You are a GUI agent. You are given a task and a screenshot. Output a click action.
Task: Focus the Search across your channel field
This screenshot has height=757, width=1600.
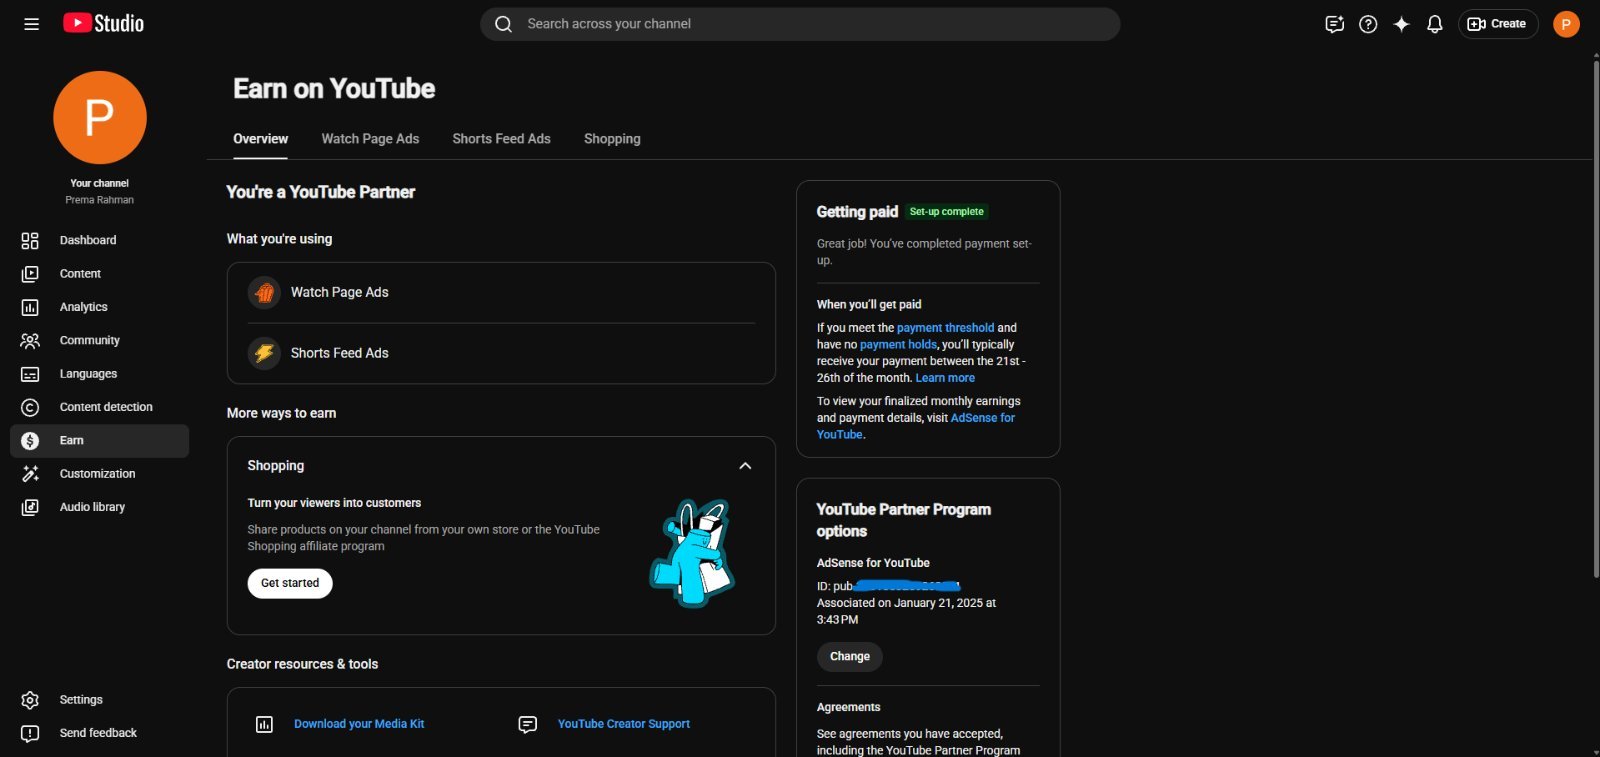point(800,24)
